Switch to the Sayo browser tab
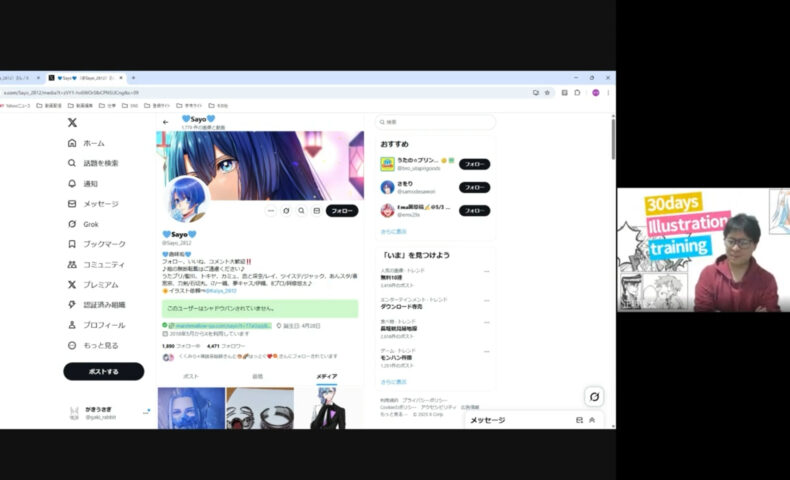This screenshot has width=790, height=480. [x=86, y=78]
